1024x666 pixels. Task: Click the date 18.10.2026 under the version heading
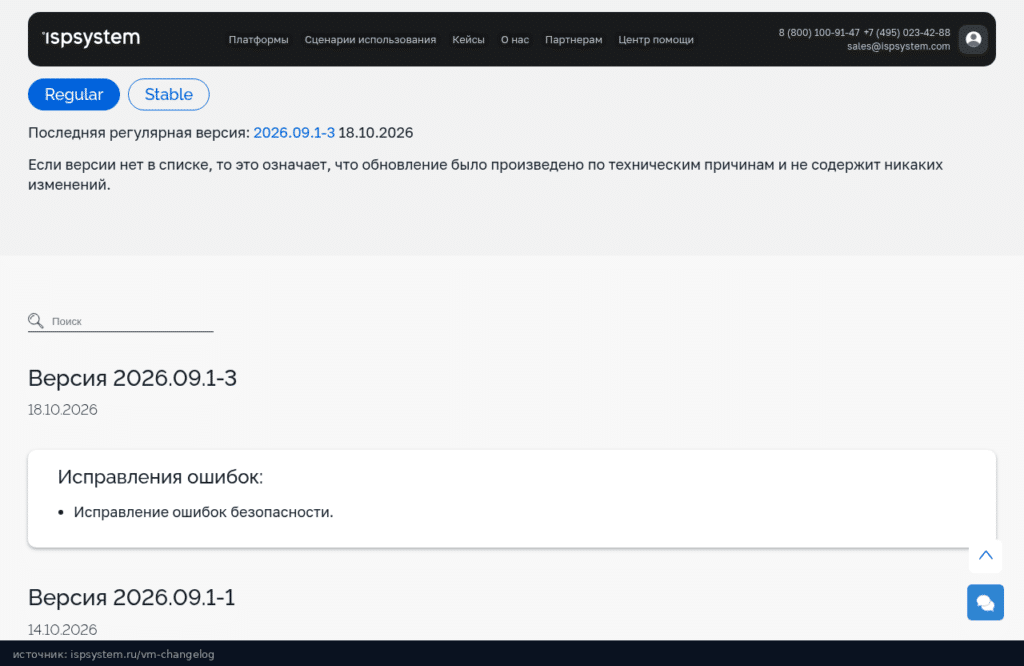(63, 410)
